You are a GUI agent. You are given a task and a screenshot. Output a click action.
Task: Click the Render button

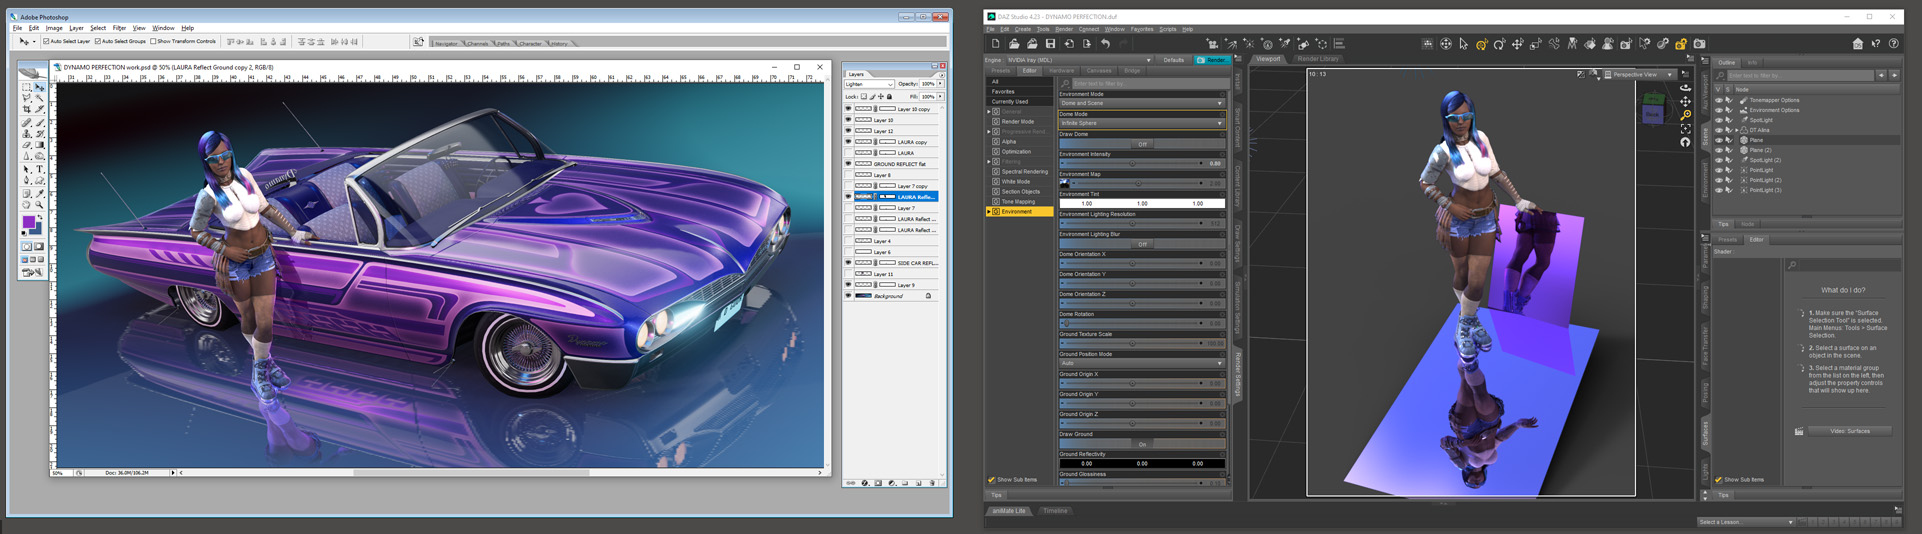click(1212, 60)
